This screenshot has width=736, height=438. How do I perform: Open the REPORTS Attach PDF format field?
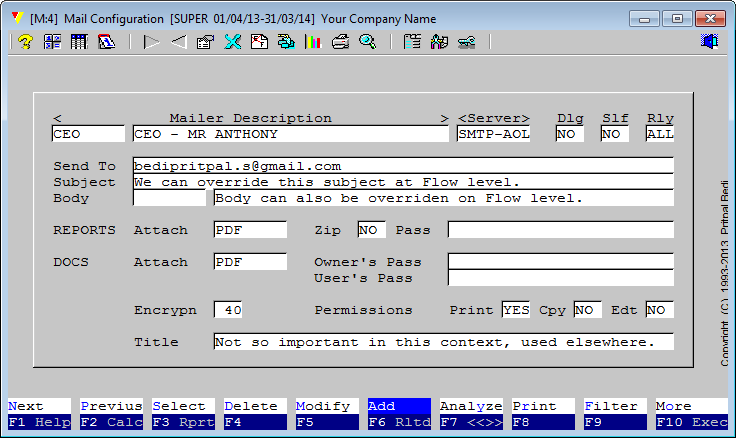(250, 230)
